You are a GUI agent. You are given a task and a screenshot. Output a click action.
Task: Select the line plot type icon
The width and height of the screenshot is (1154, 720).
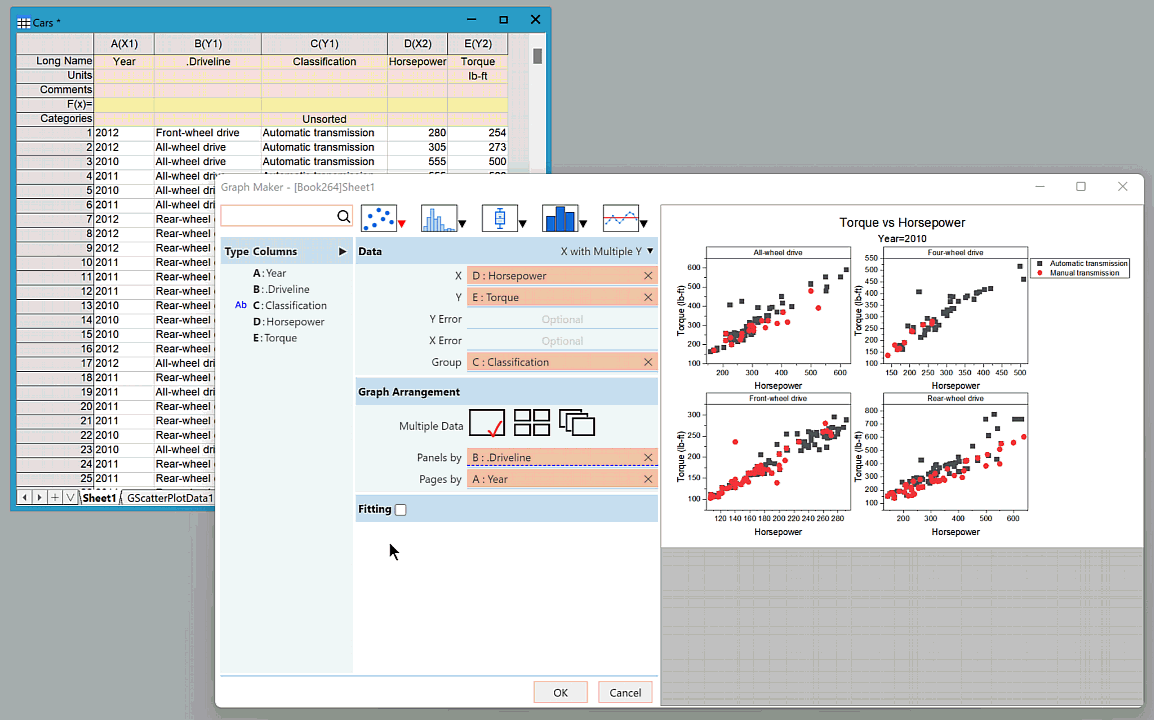click(619, 218)
